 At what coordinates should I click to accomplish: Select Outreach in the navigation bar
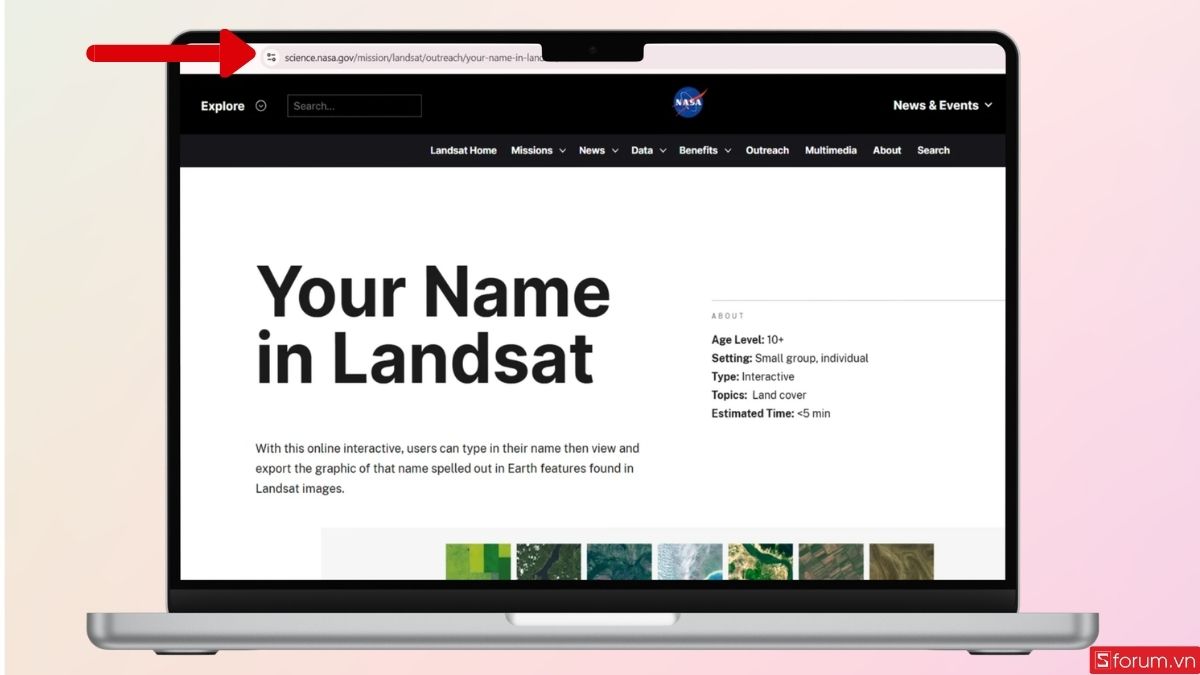tap(766, 150)
